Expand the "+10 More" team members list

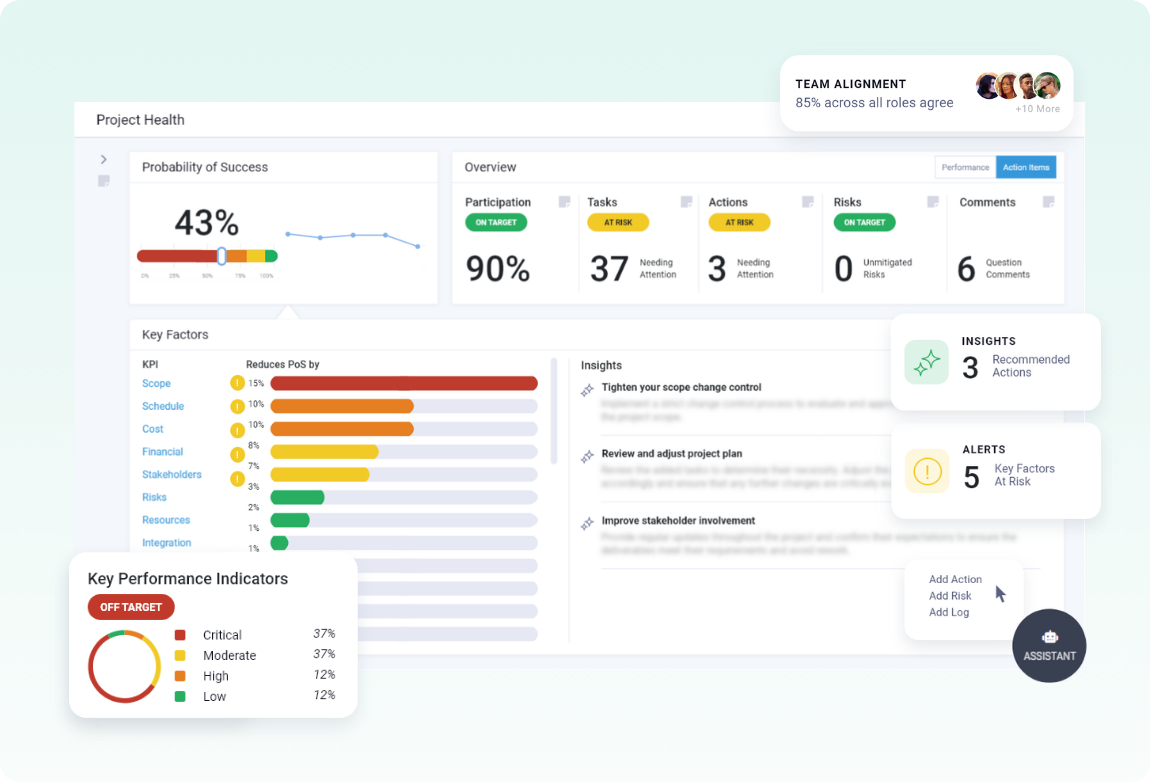coord(1037,108)
